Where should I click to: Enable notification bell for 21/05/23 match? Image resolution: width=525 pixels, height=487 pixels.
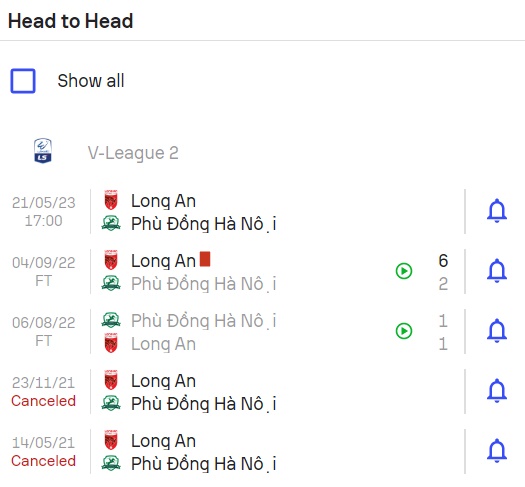pyautogui.click(x=497, y=211)
